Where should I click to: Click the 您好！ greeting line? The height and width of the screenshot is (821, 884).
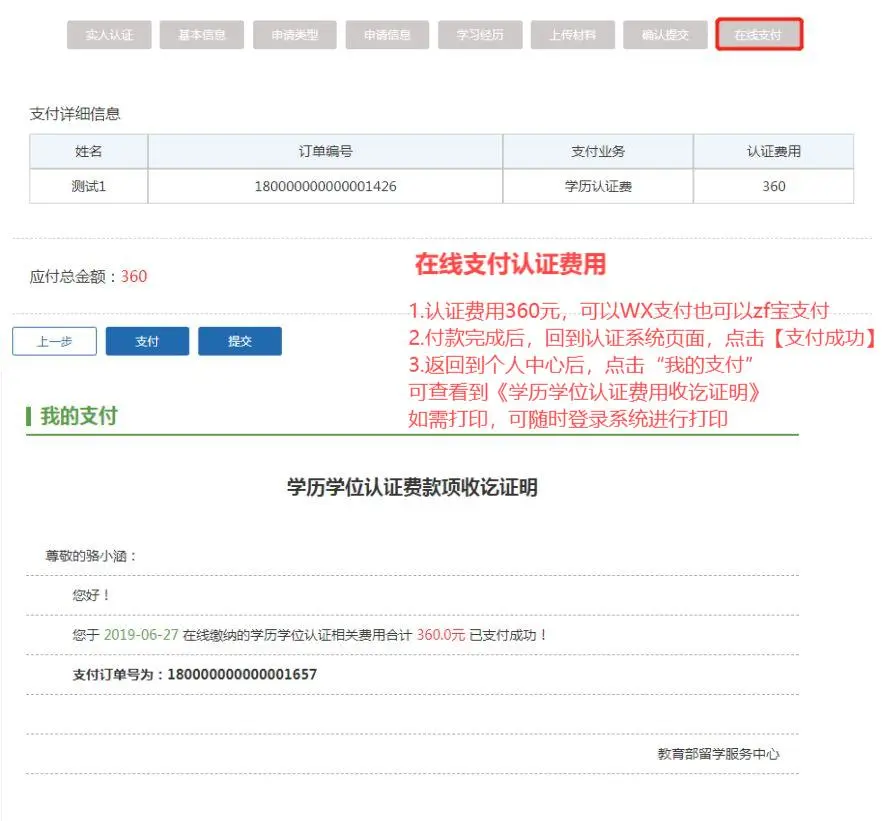(x=91, y=595)
